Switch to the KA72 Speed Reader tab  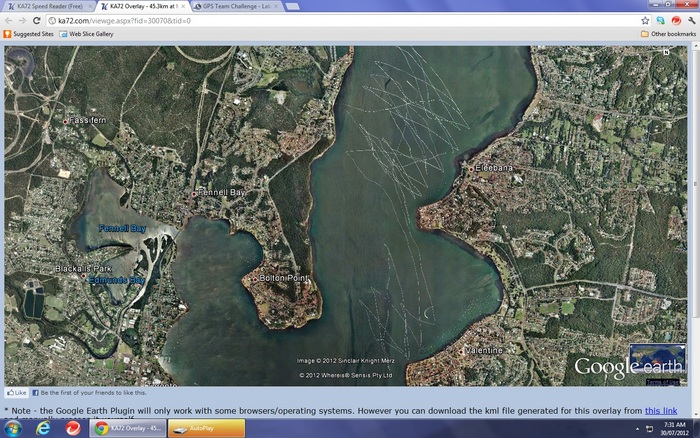tap(48, 6)
